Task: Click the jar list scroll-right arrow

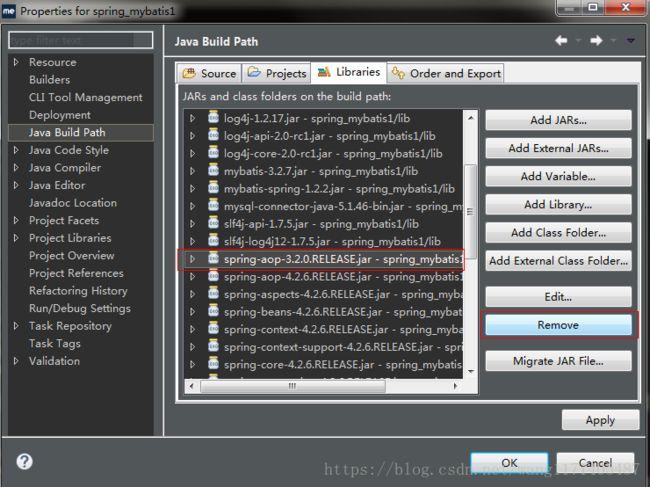Action: tap(456, 386)
